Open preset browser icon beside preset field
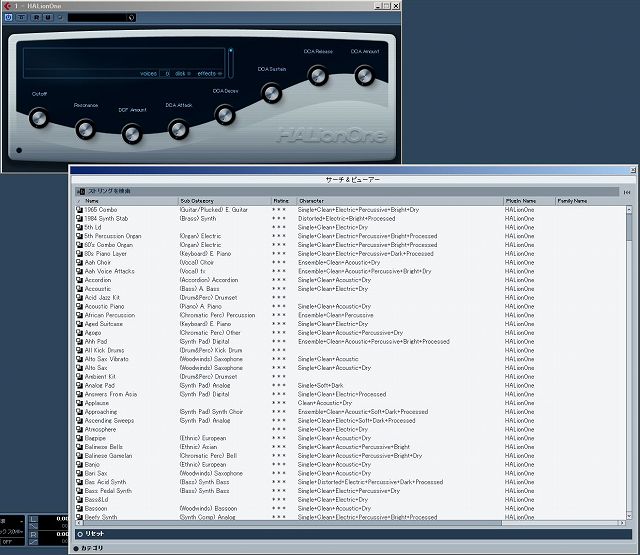The width and height of the screenshot is (640, 555). pyautogui.click(x=131, y=18)
